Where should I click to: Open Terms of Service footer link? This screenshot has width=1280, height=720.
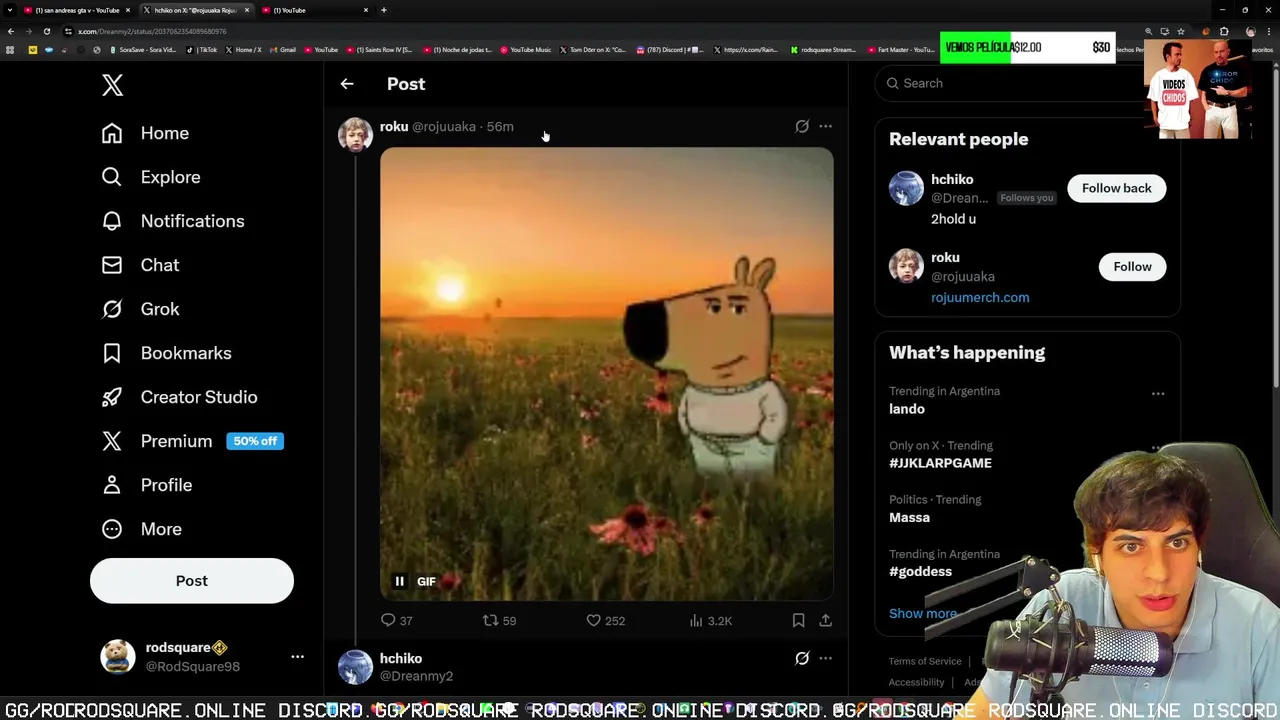[925, 661]
